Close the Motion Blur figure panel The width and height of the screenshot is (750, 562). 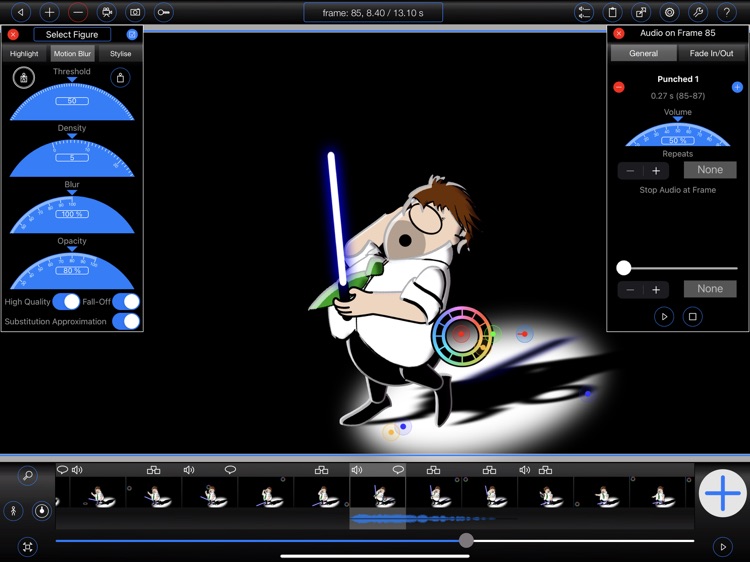coord(13,34)
